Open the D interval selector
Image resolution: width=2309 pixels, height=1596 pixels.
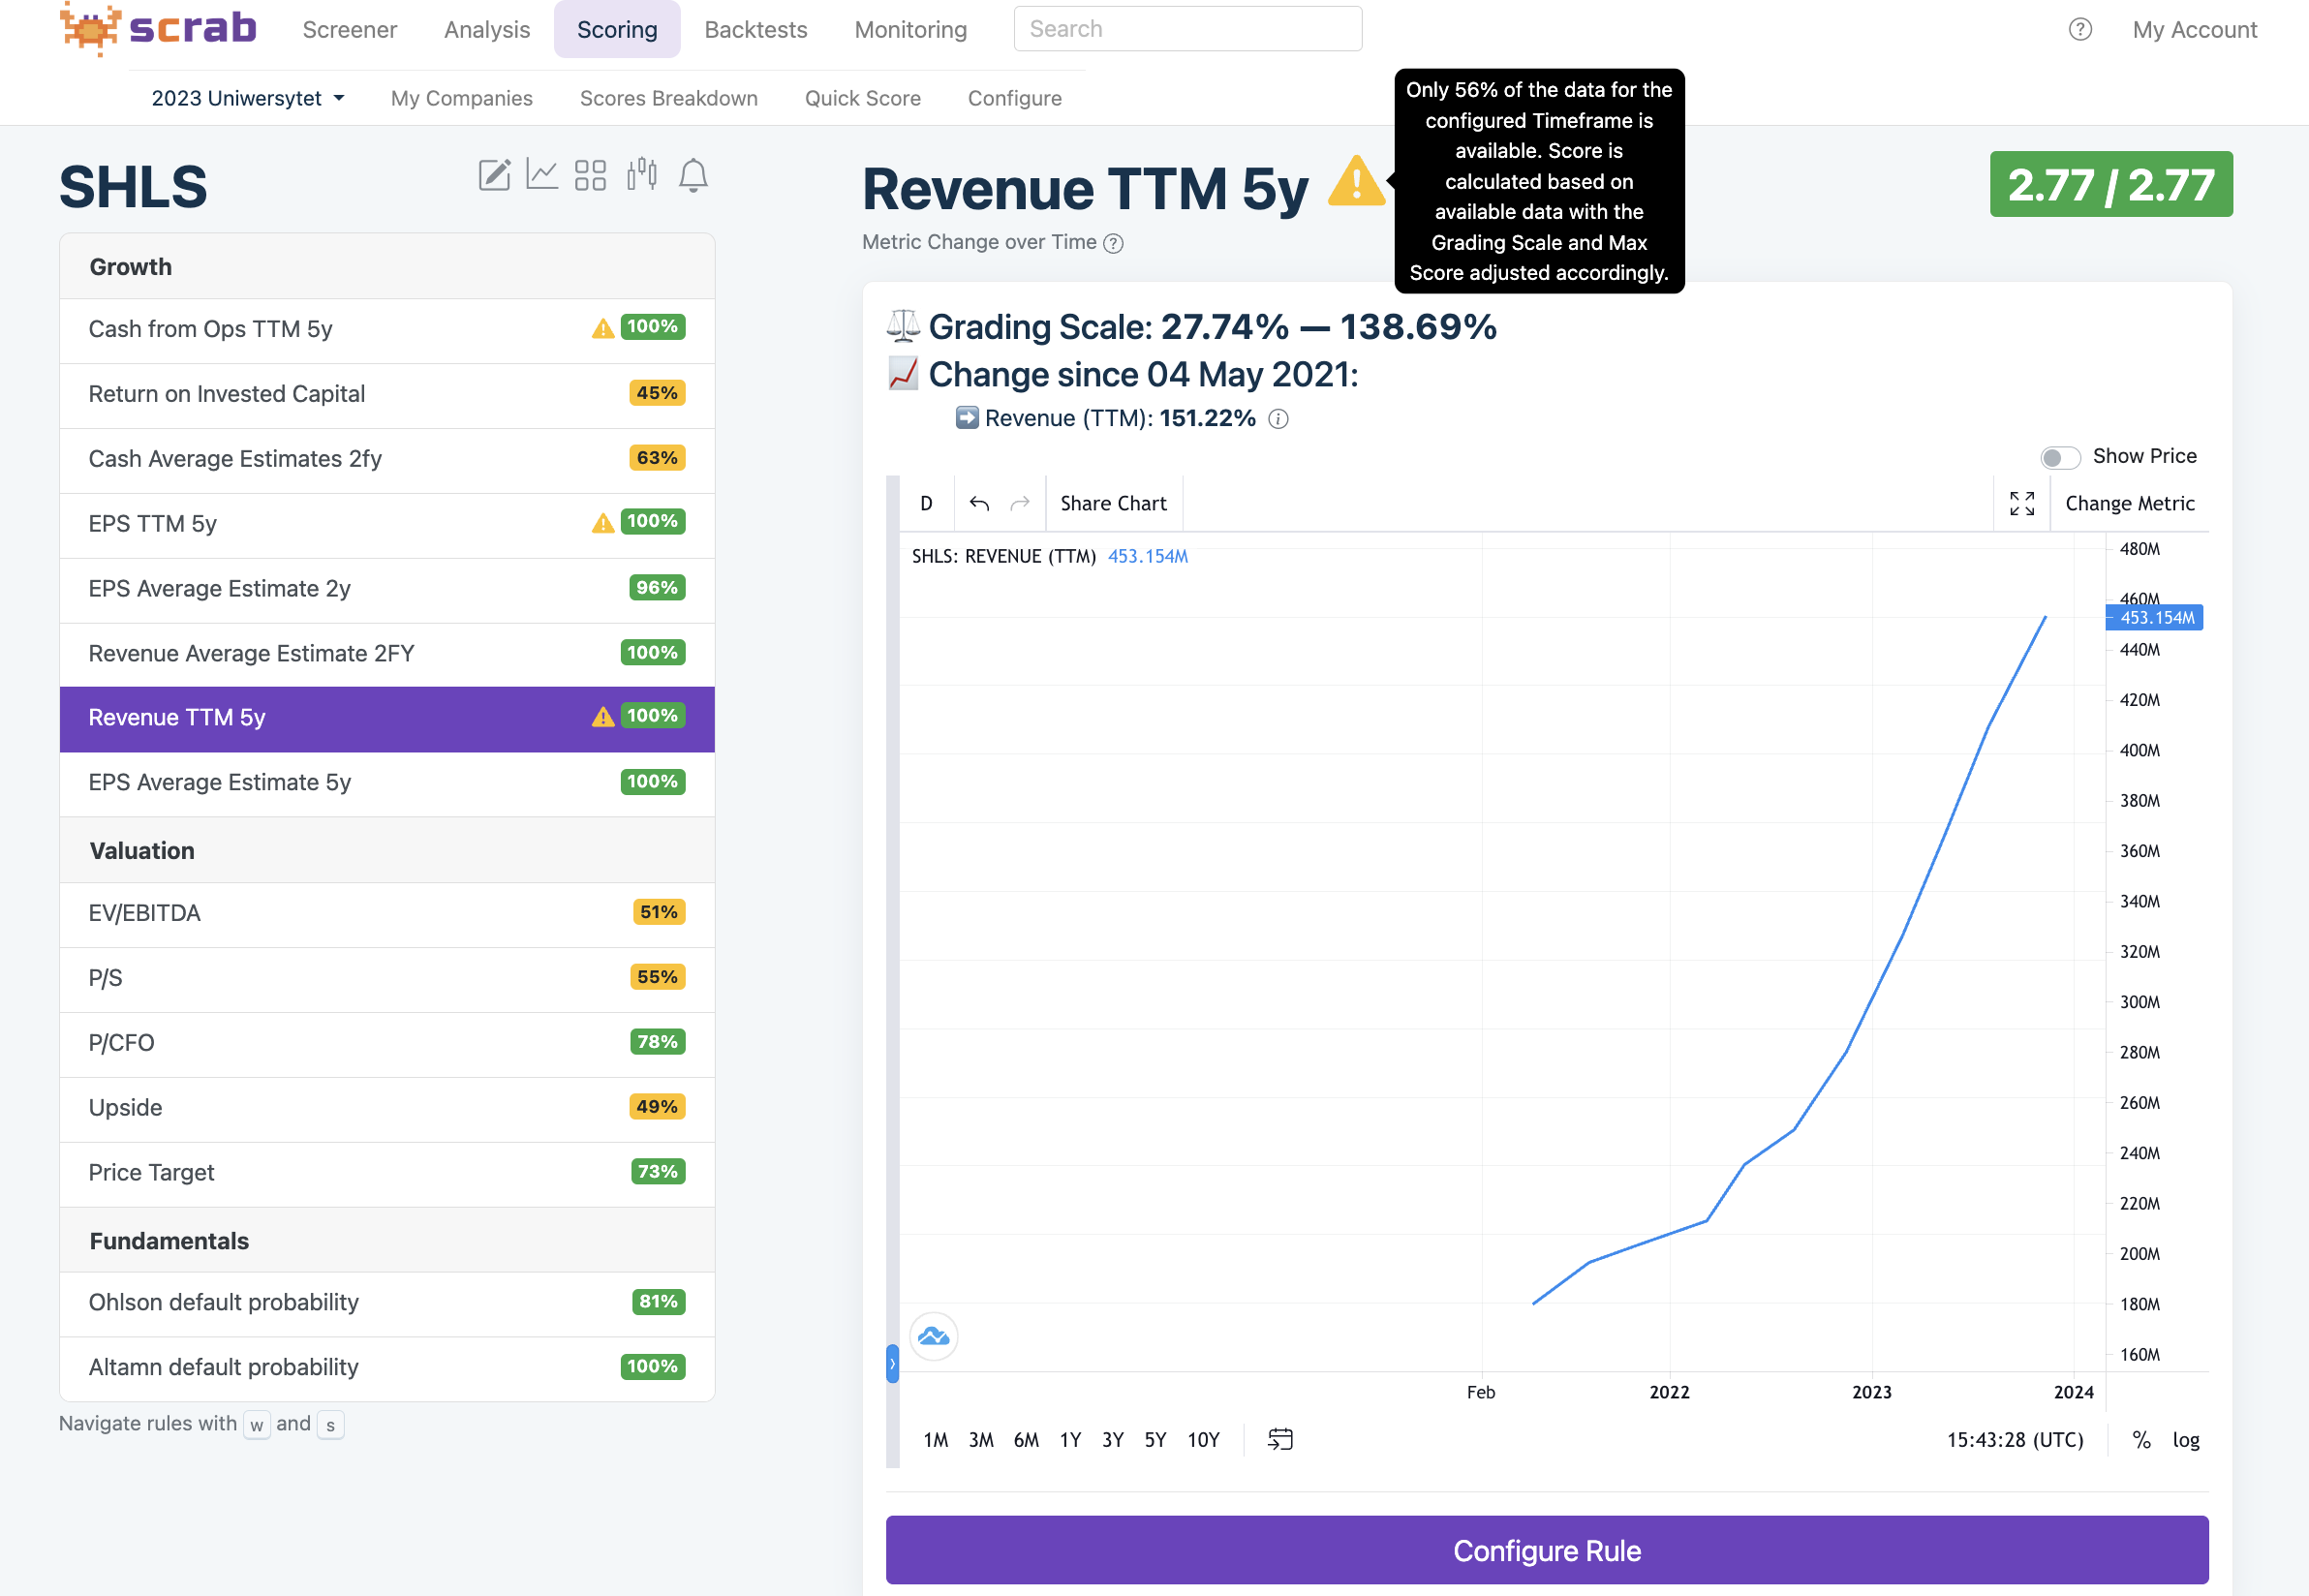click(926, 503)
